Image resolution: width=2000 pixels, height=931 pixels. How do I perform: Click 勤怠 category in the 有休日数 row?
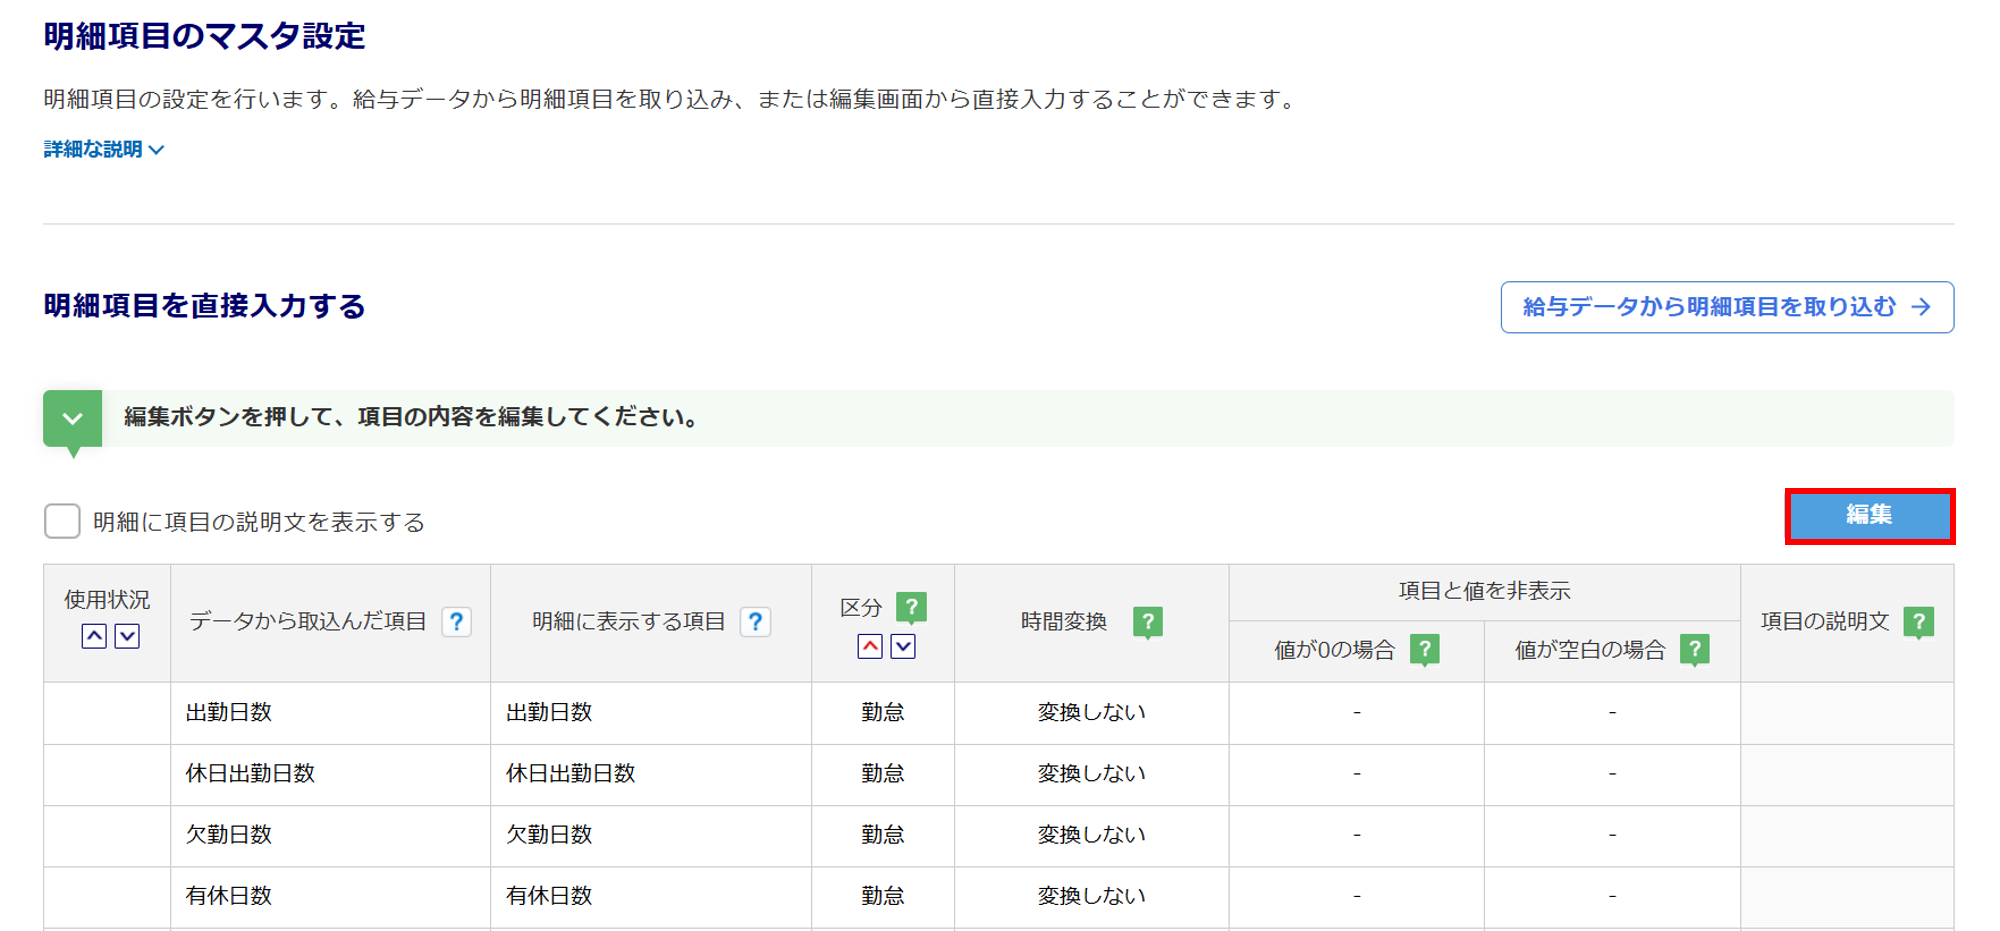point(882,896)
